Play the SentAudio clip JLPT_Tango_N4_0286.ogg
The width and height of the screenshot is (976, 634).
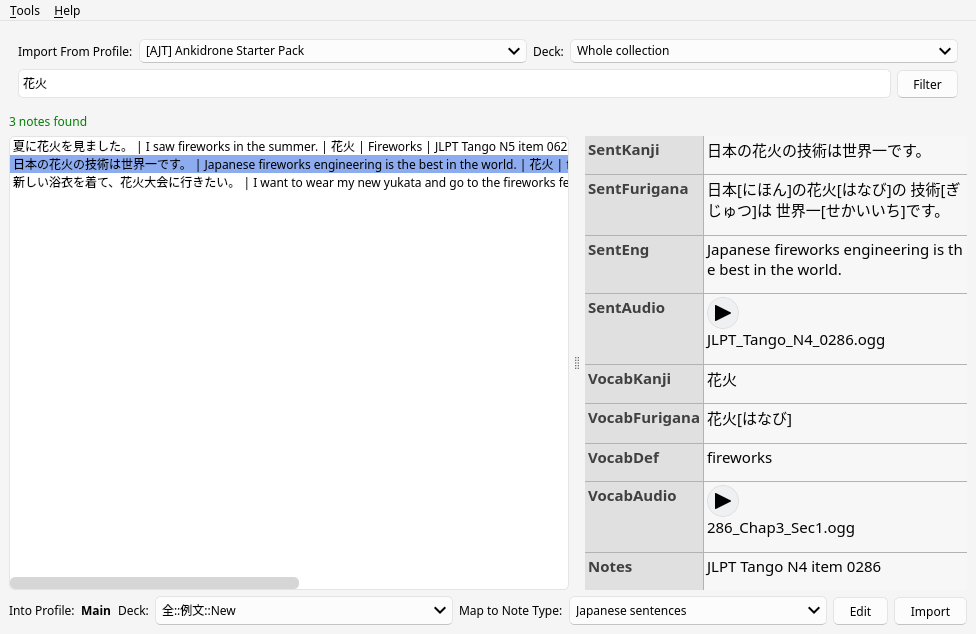[x=722, y=313]
